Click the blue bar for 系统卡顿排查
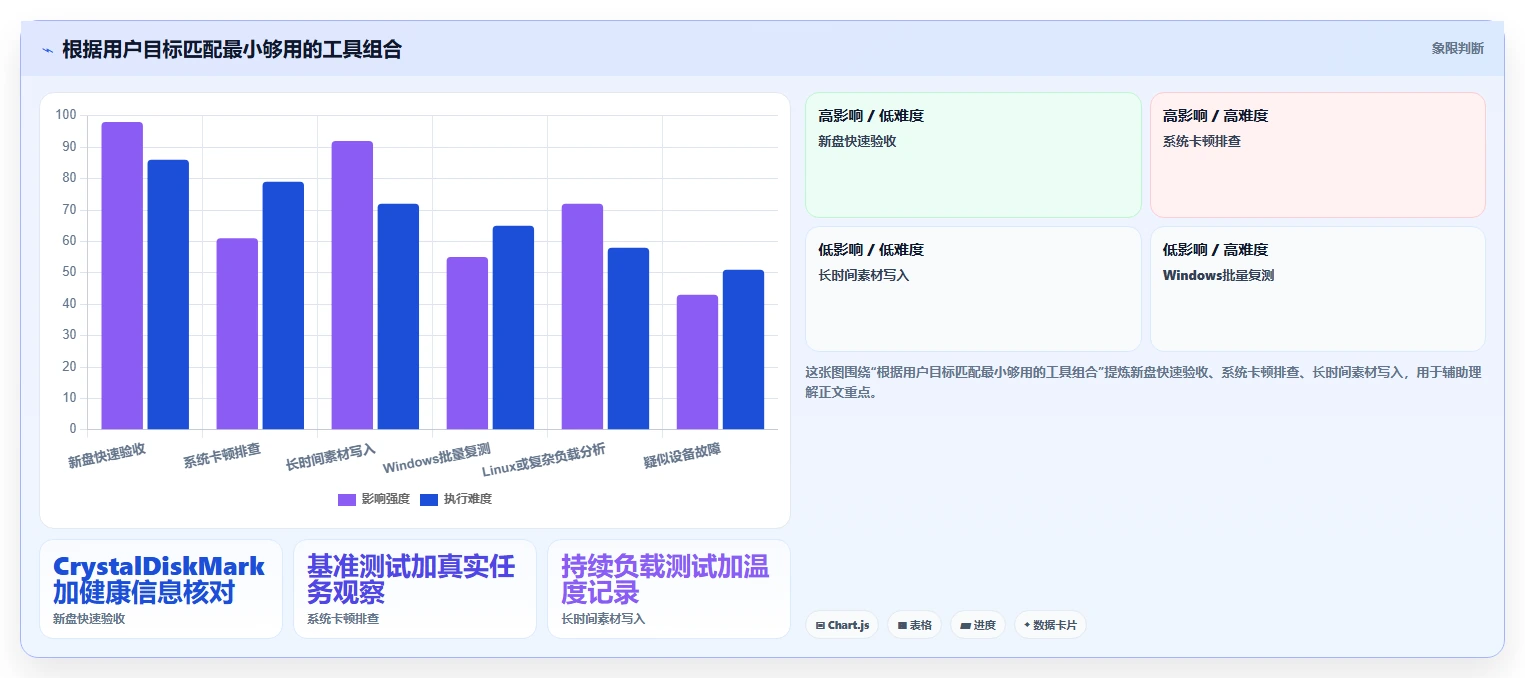Screen dimensions: 1525x678 tap(283, 306)
